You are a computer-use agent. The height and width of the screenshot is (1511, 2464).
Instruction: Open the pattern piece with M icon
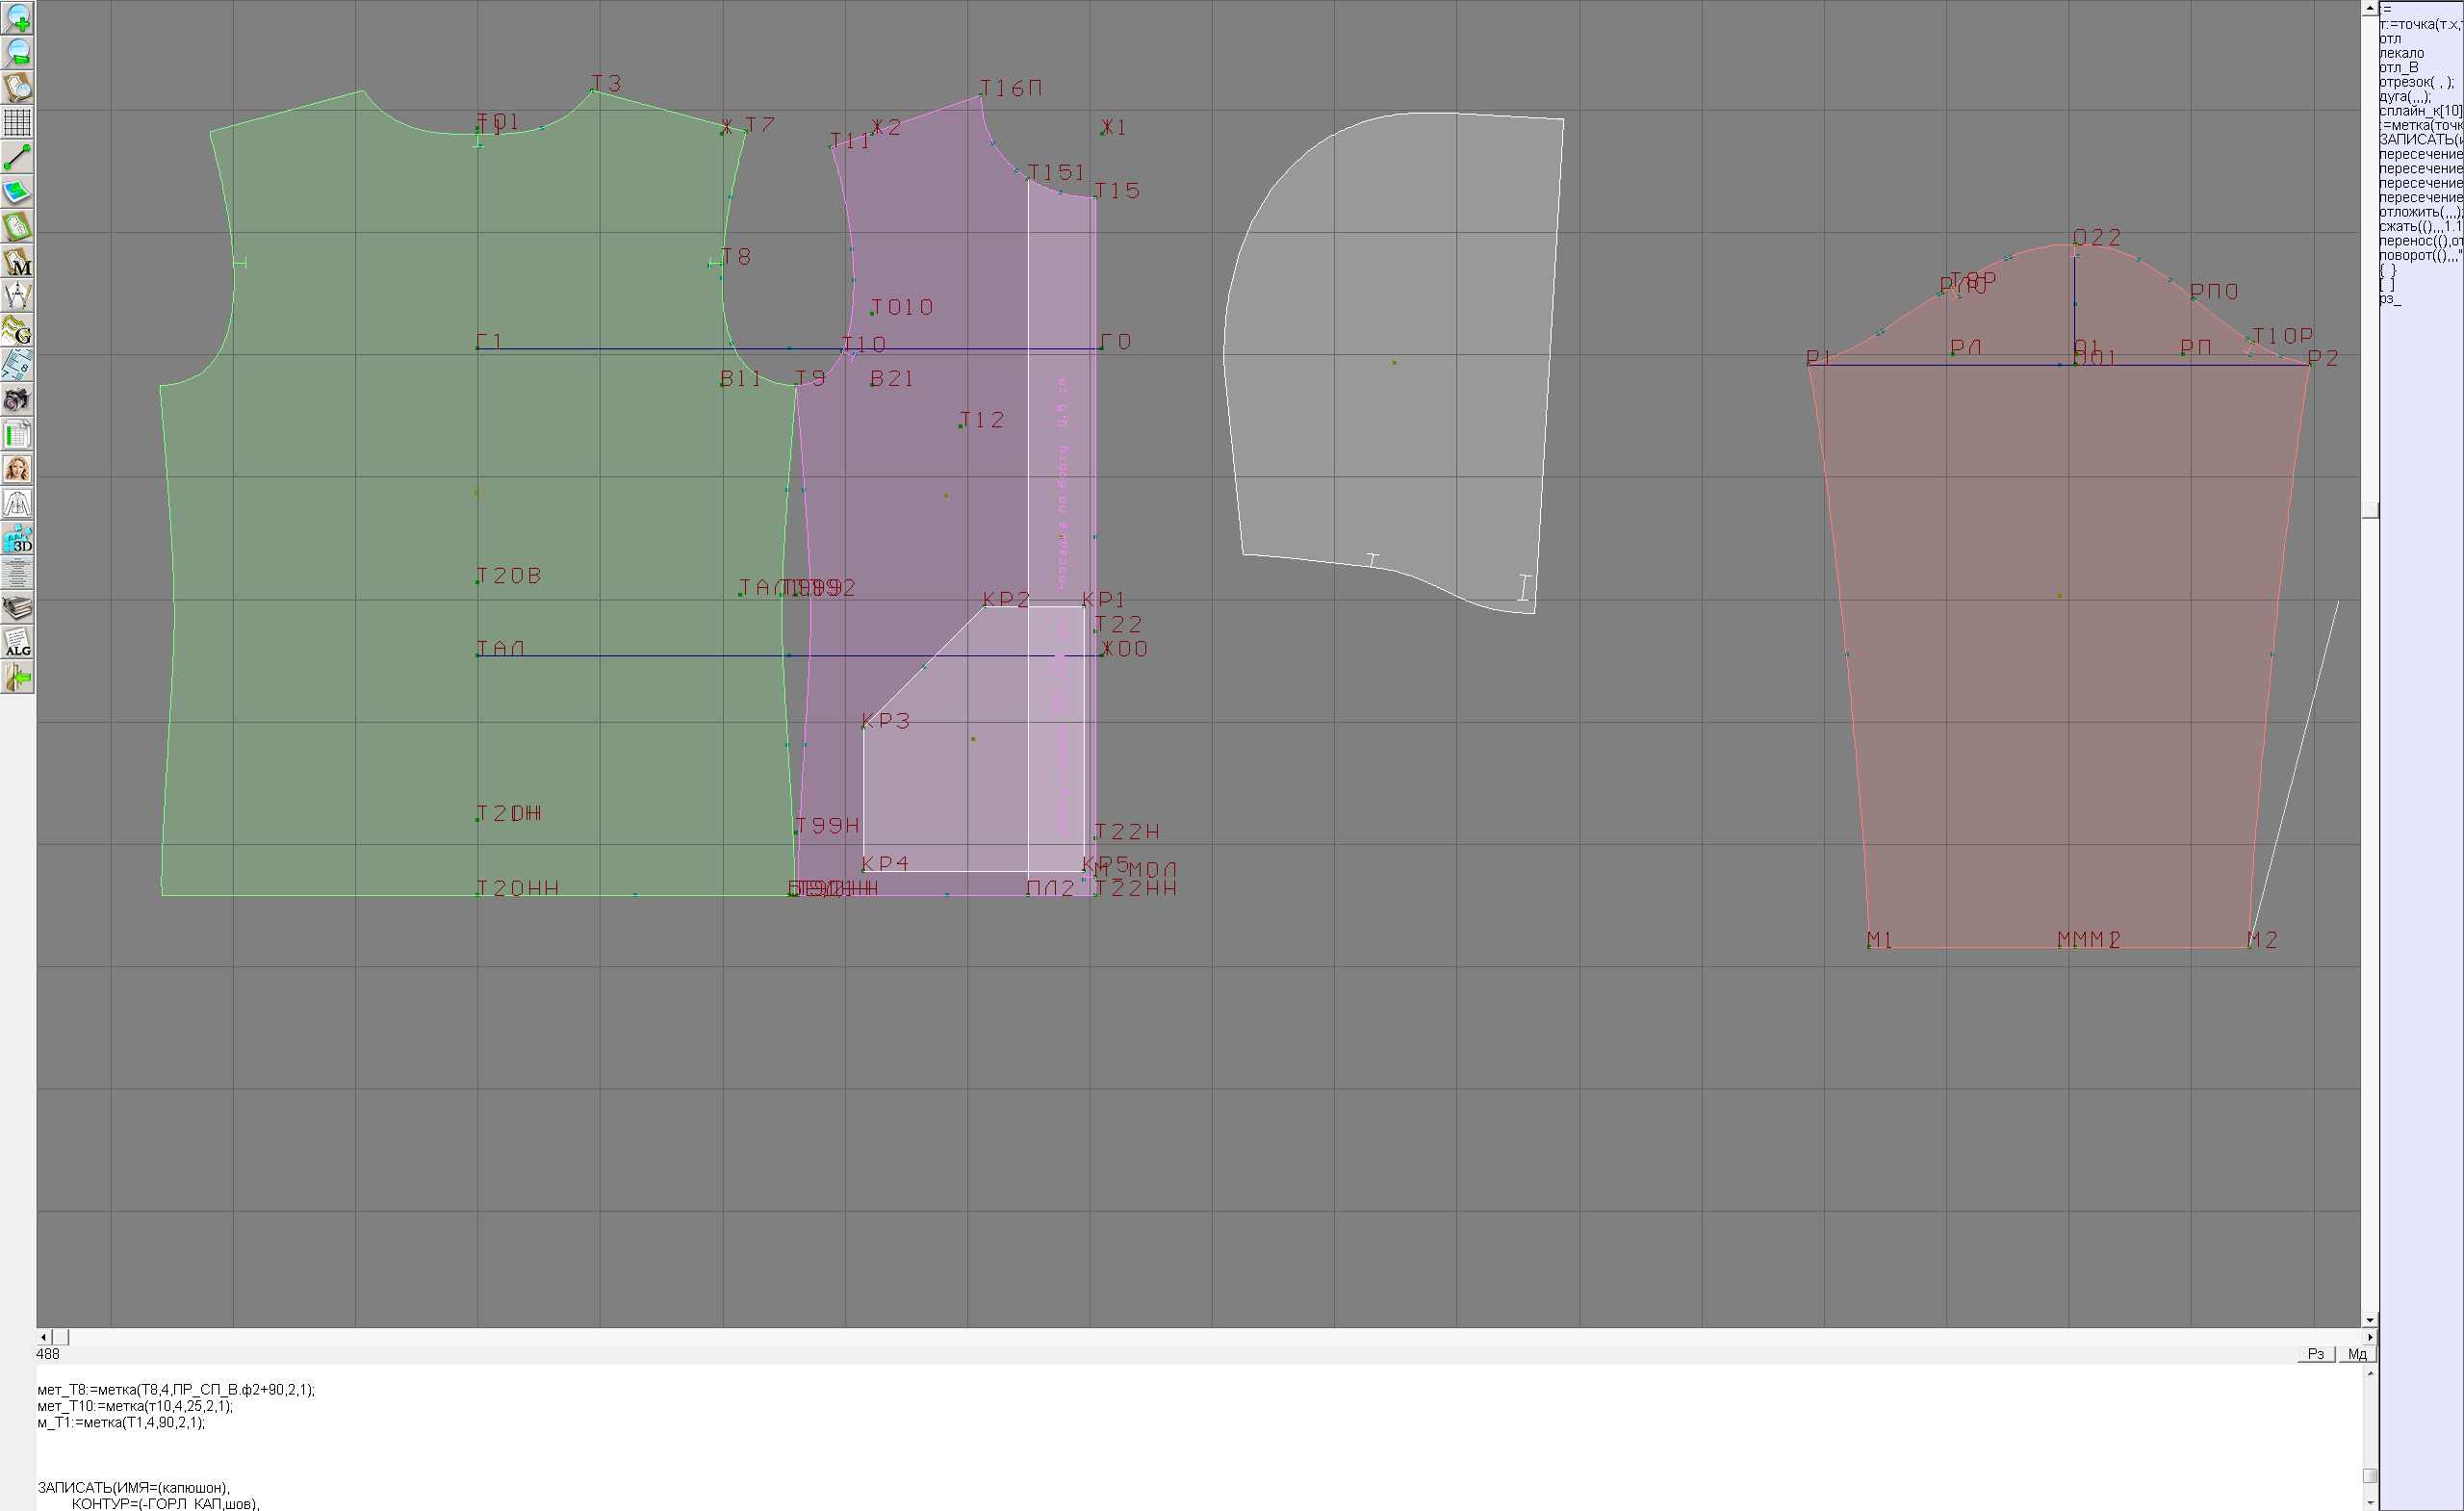tap(17, 261)
